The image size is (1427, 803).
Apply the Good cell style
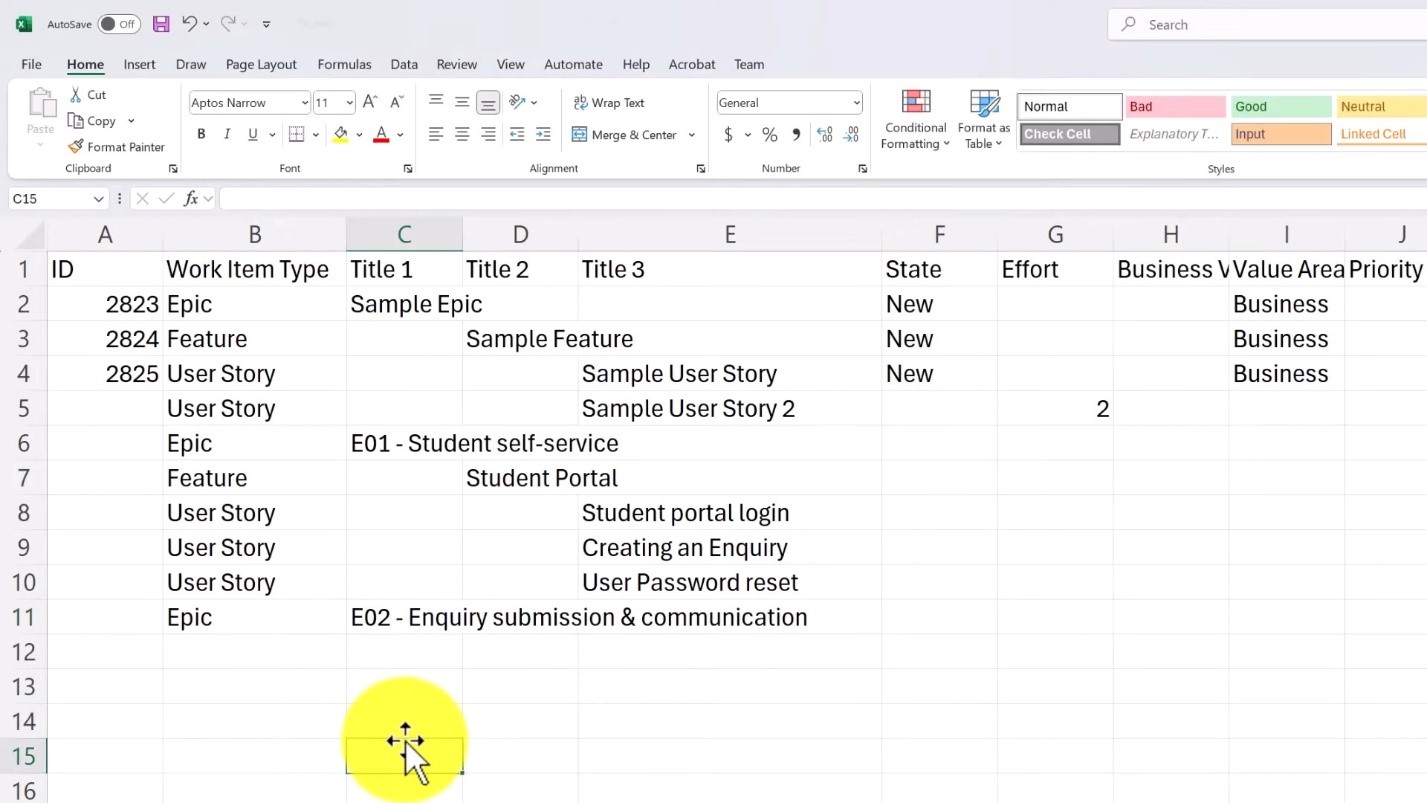click(x=1280, y=105)
